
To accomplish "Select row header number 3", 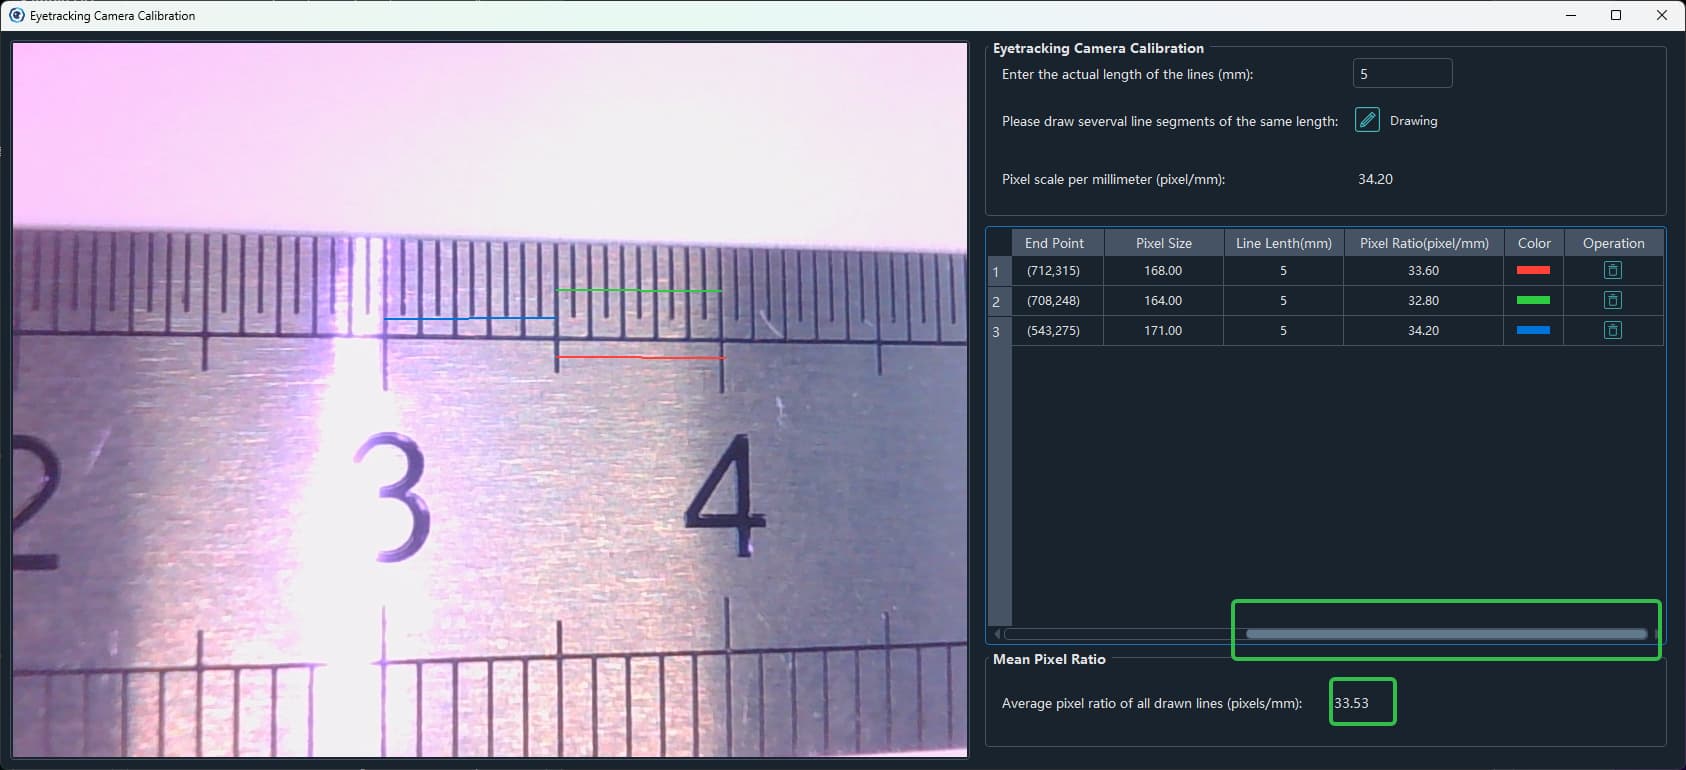I will coord(999,331).
